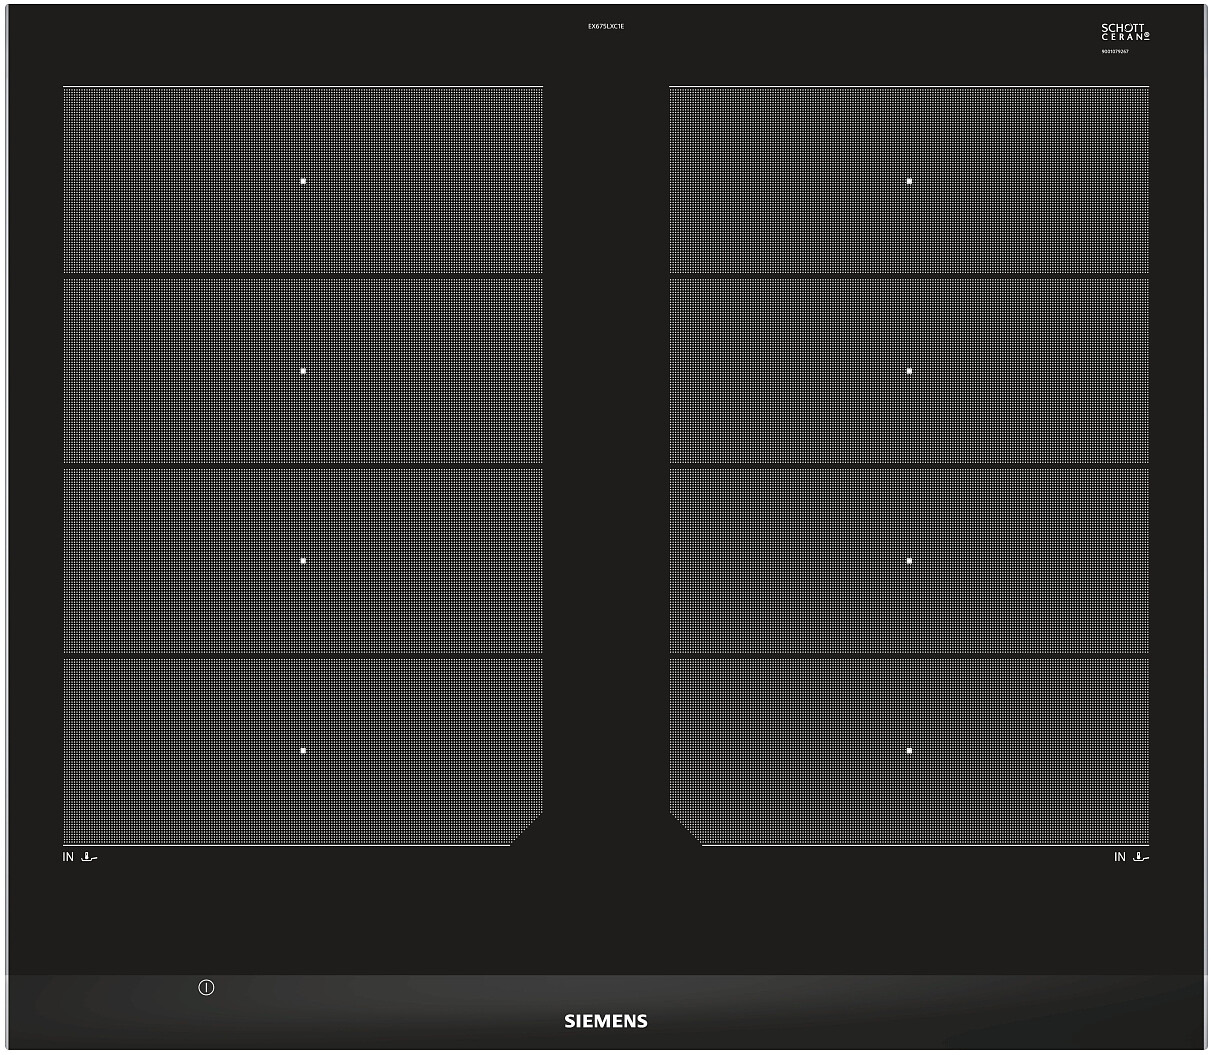
Task: Click the serial number below SCHOTT CERAN
Action: 1115,50
